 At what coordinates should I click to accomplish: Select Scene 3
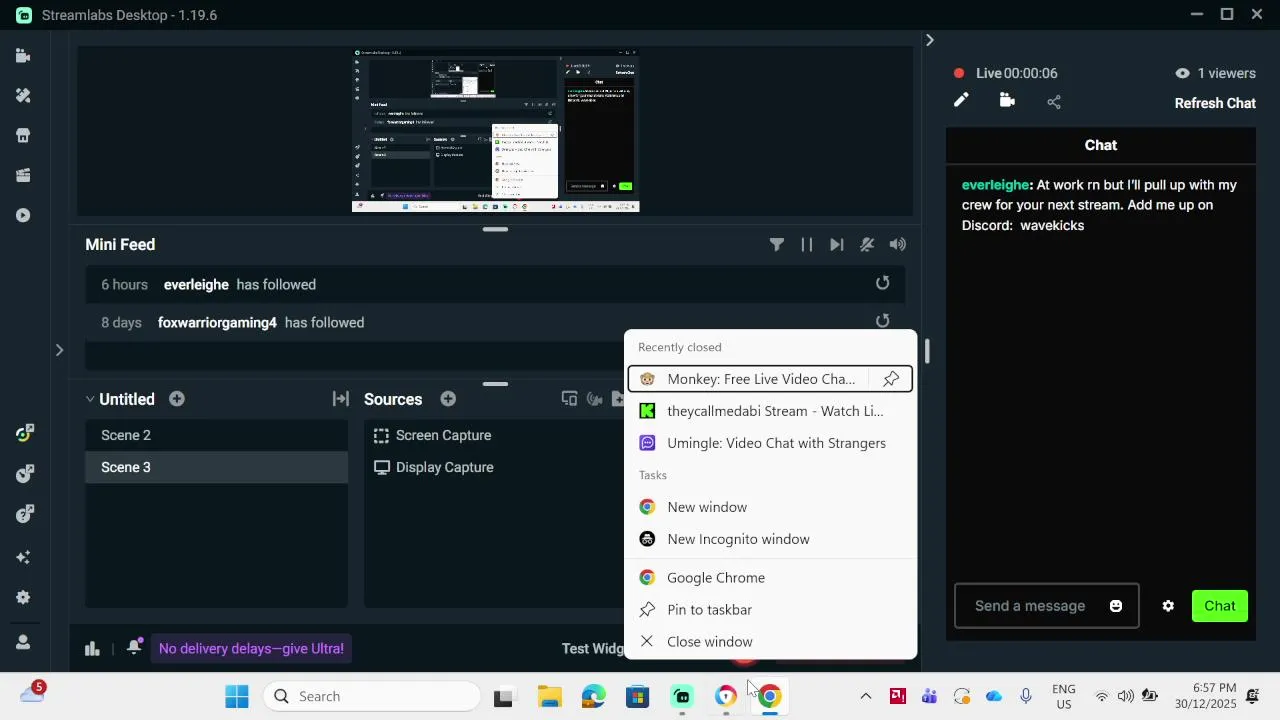tap(216, 467)
